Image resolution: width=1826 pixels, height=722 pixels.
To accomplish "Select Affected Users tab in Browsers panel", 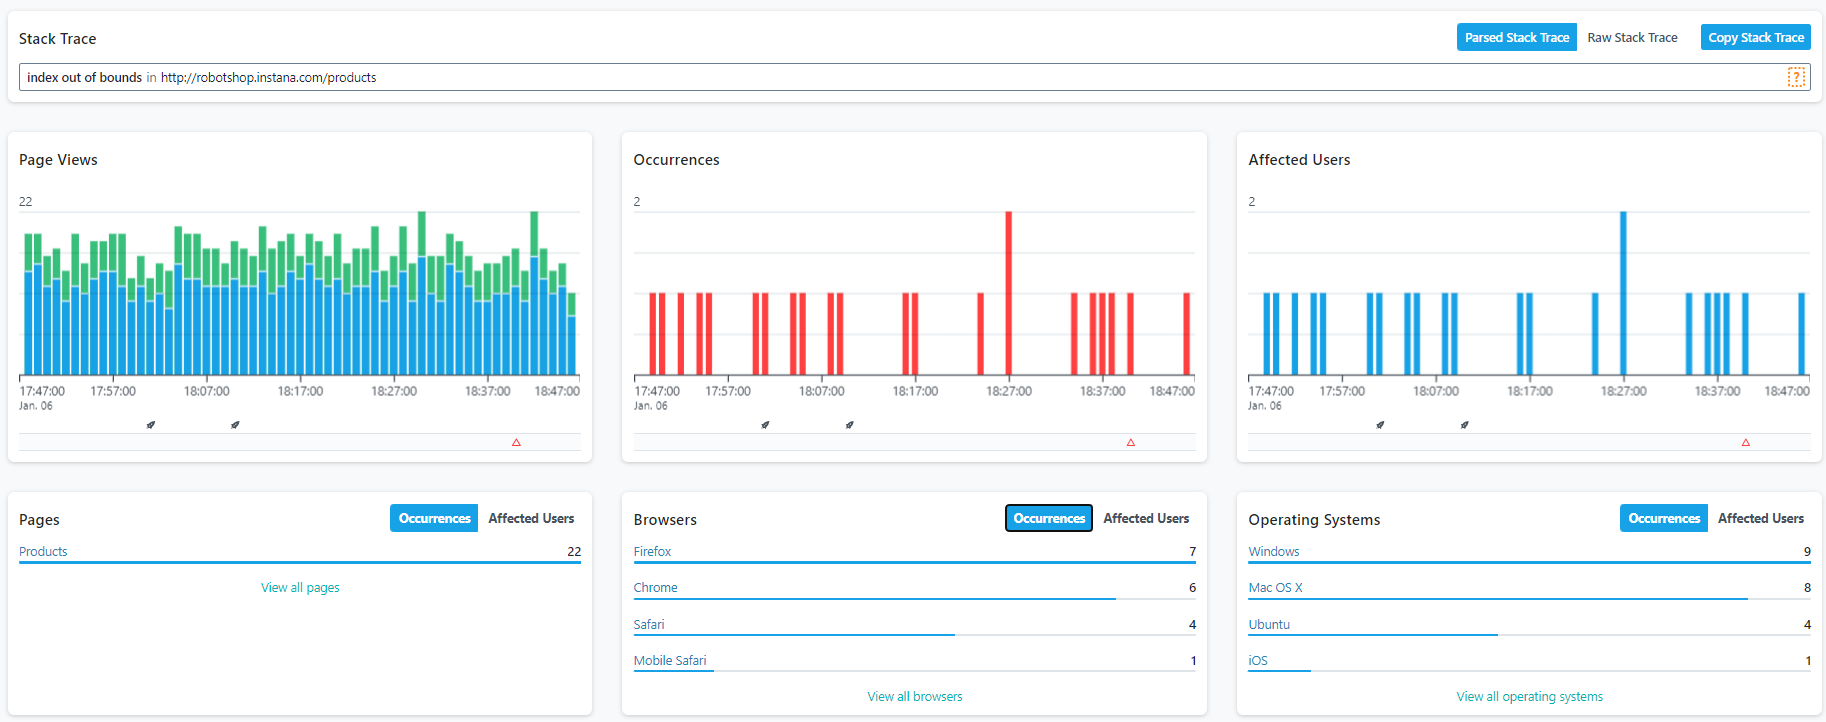I will [1146, 518].
